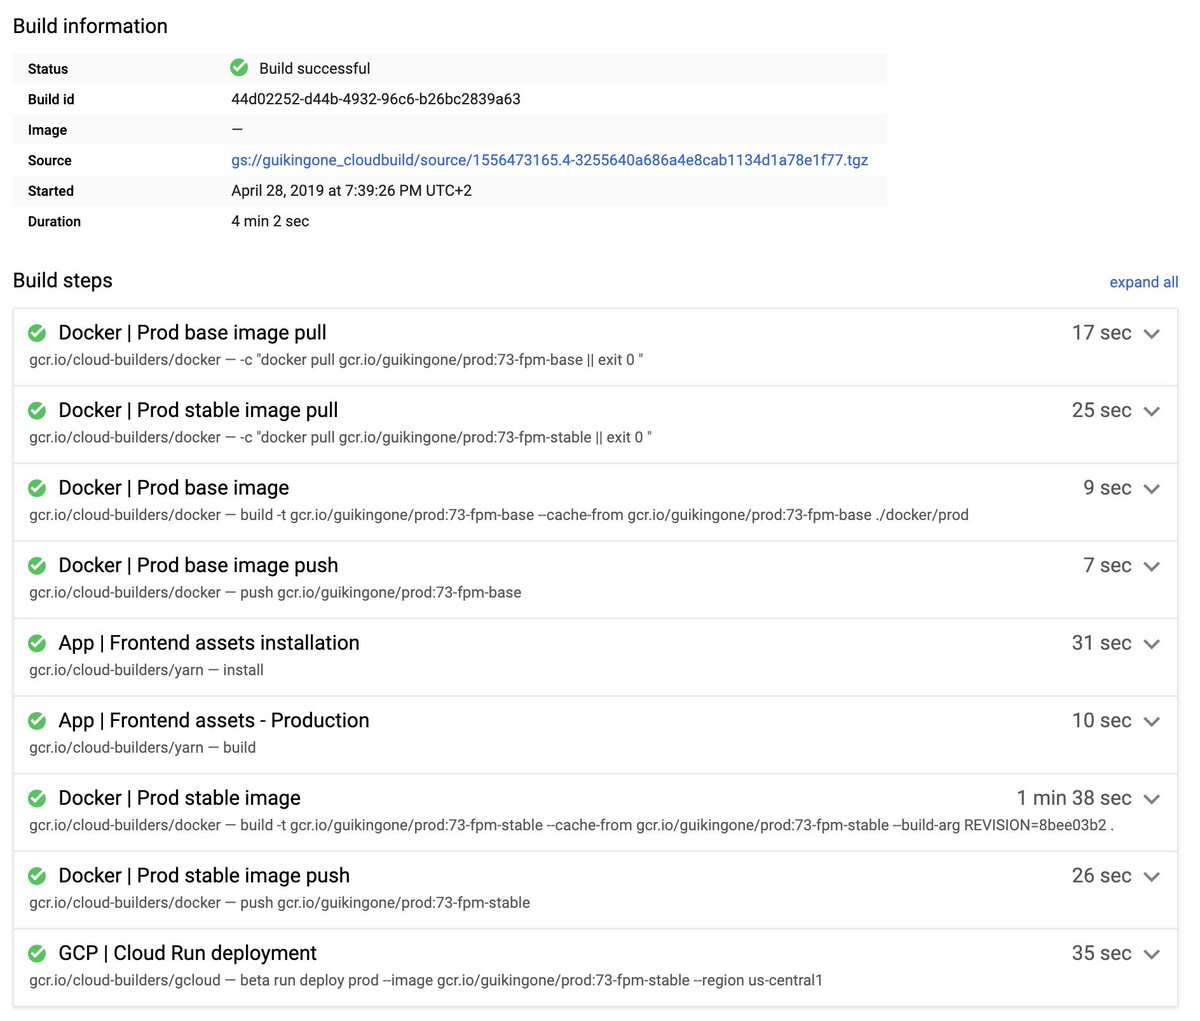
Task: Expand the App Frontend assets installation step
Action: [1151, 643]
